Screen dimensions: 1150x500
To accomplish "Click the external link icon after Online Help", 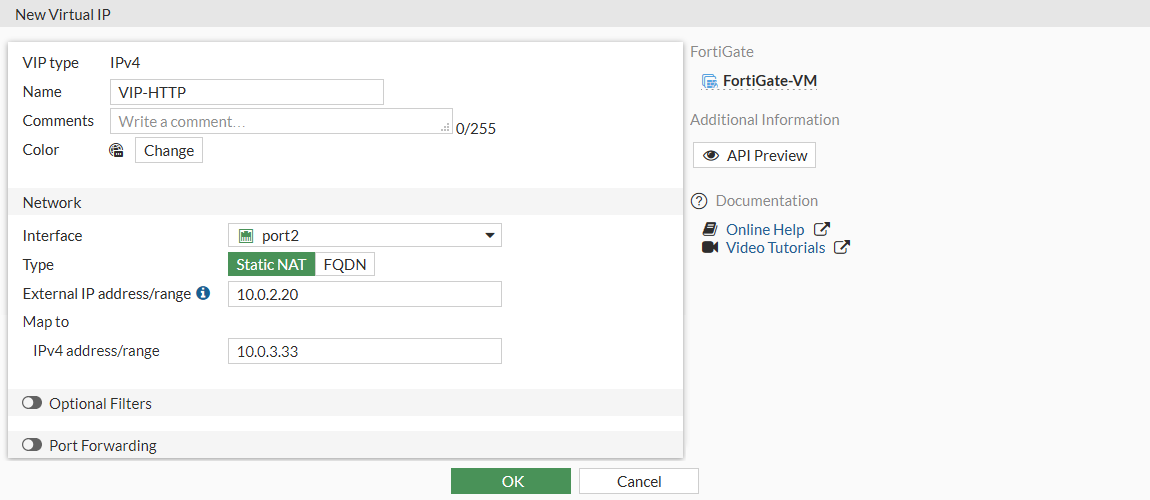I will 822,230.
